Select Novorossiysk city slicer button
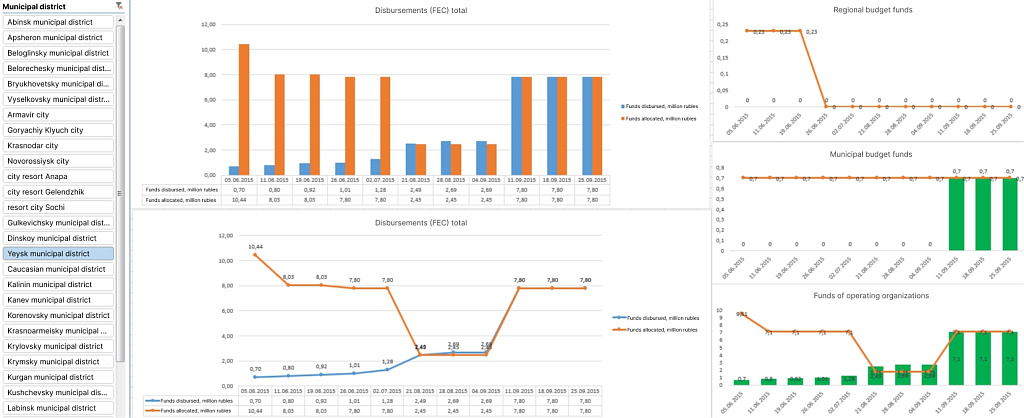The width and height of the screenshot is (1024, 418). tap(58, 160)
